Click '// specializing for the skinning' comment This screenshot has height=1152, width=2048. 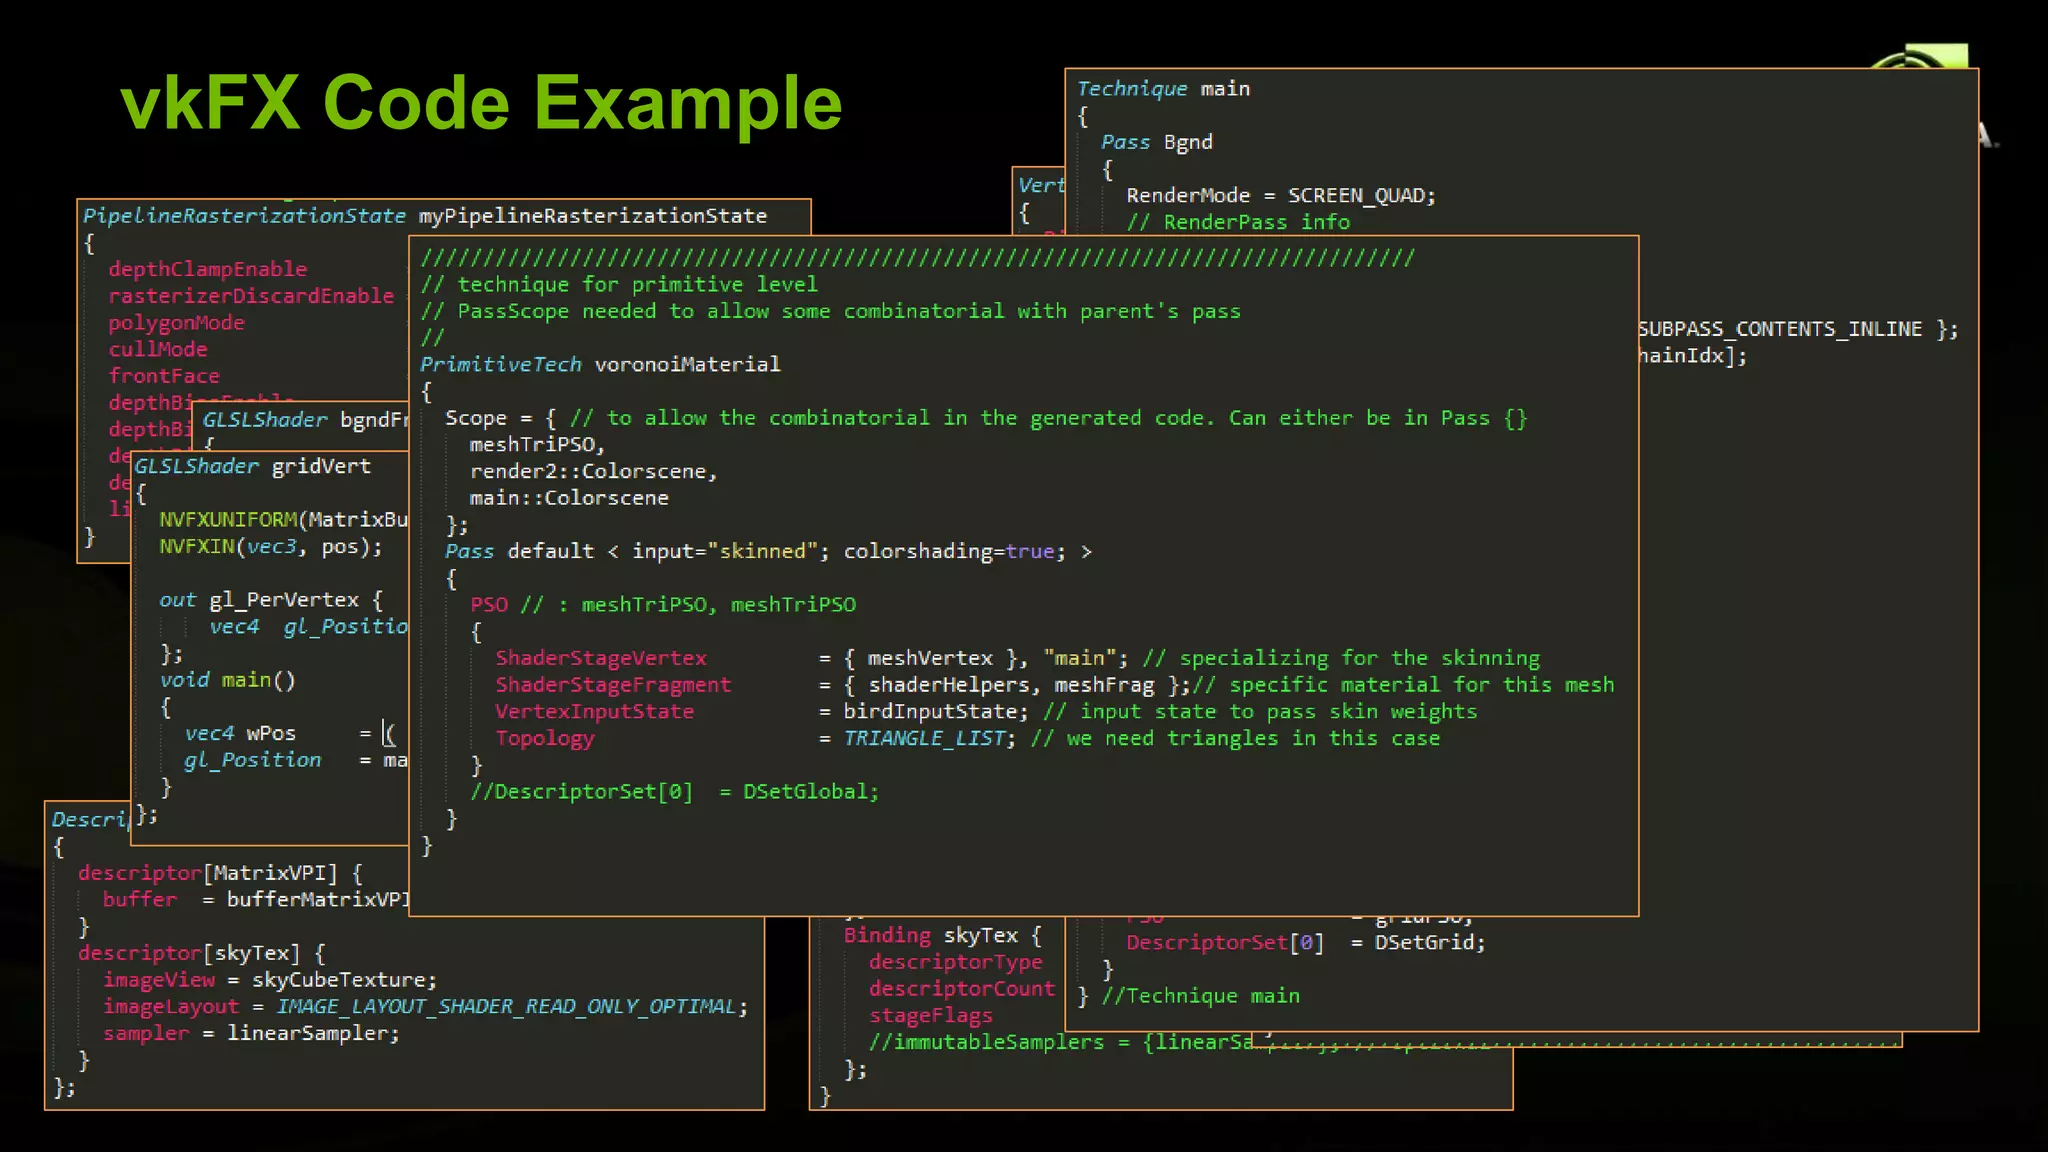tap(1341, 658)
